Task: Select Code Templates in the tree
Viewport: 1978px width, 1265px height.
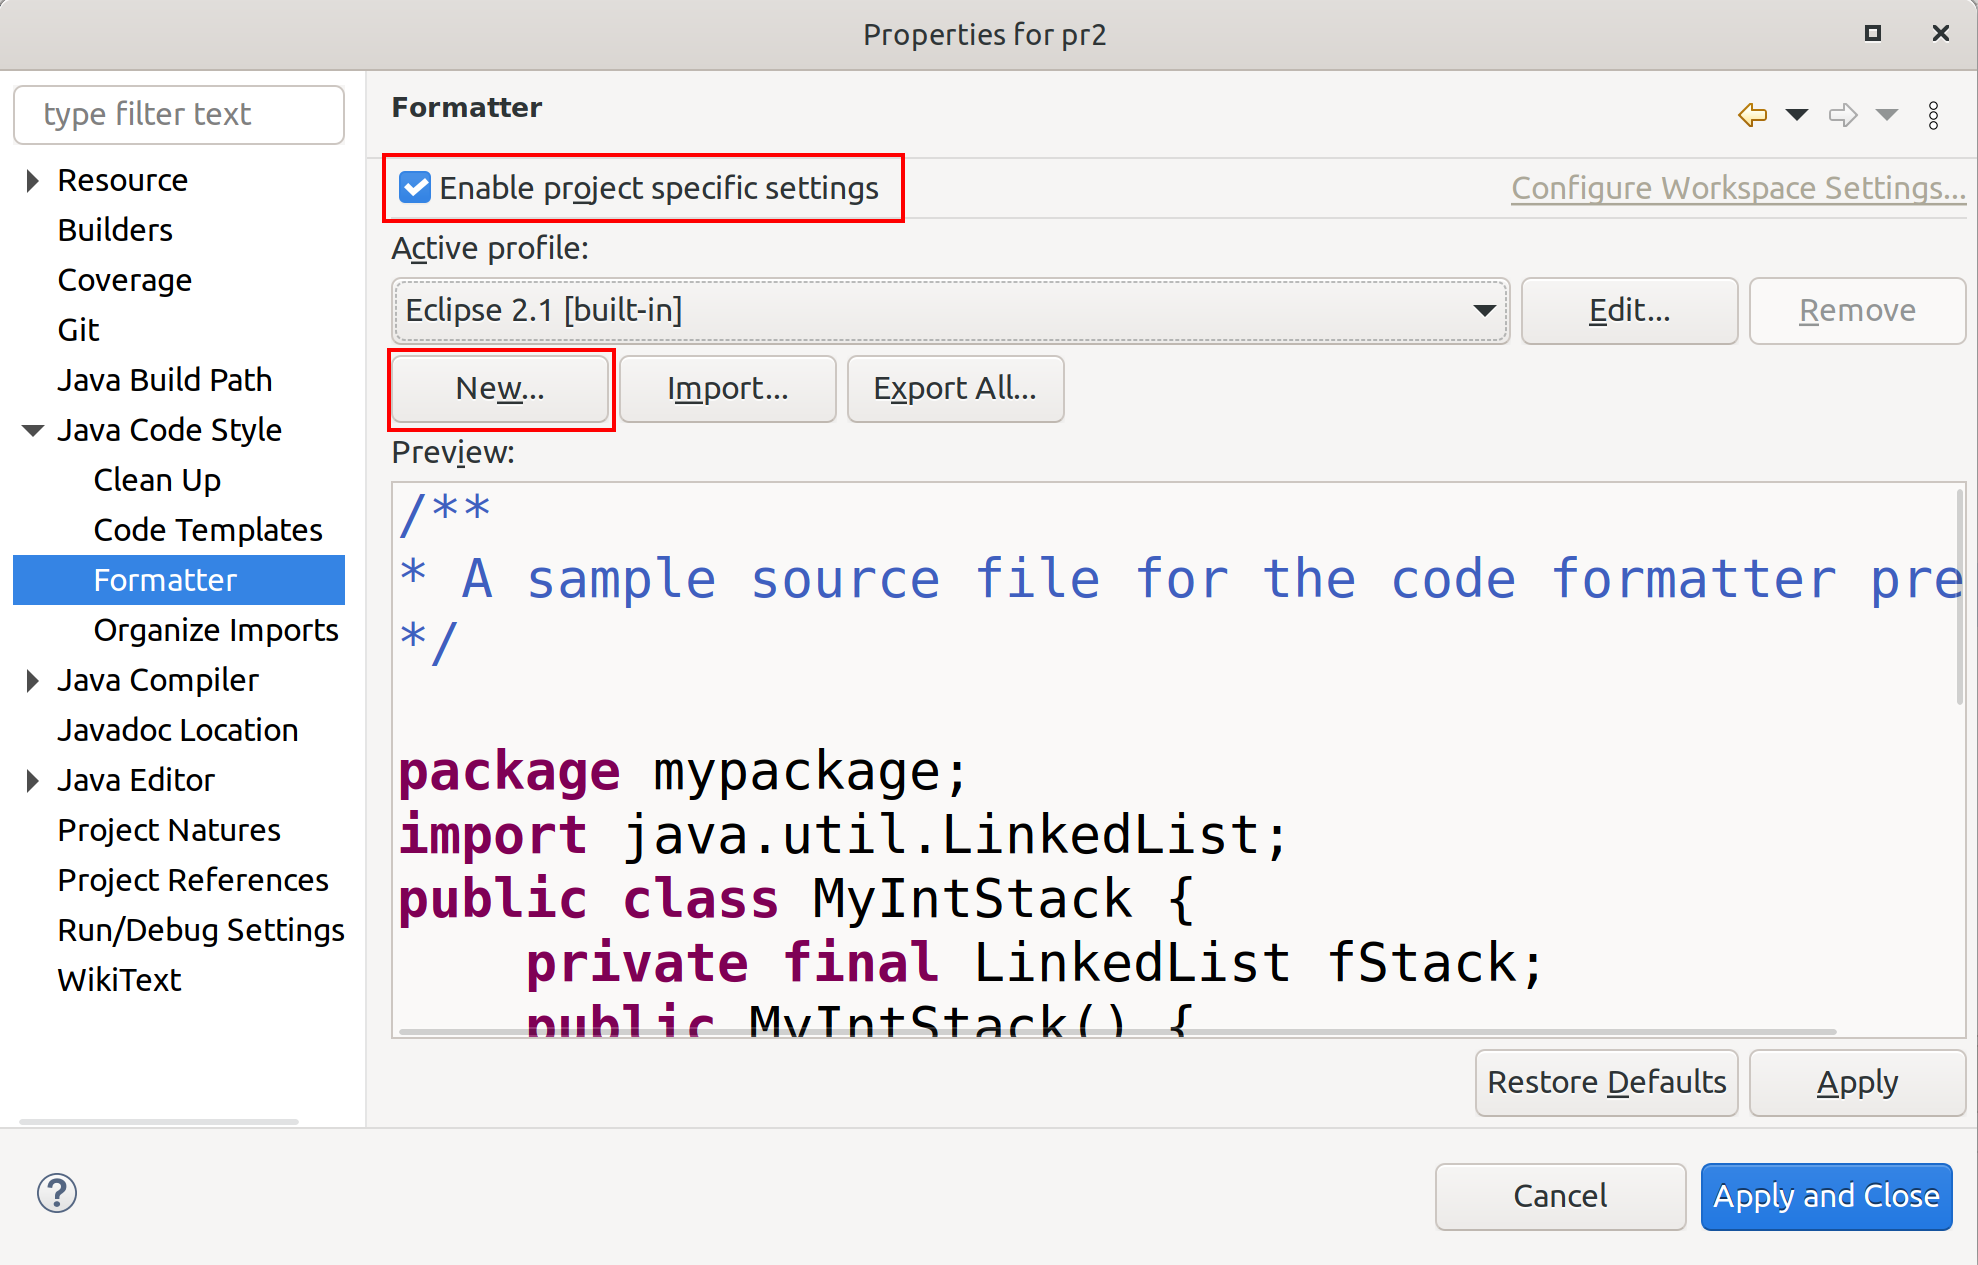Action: [207, 530]
